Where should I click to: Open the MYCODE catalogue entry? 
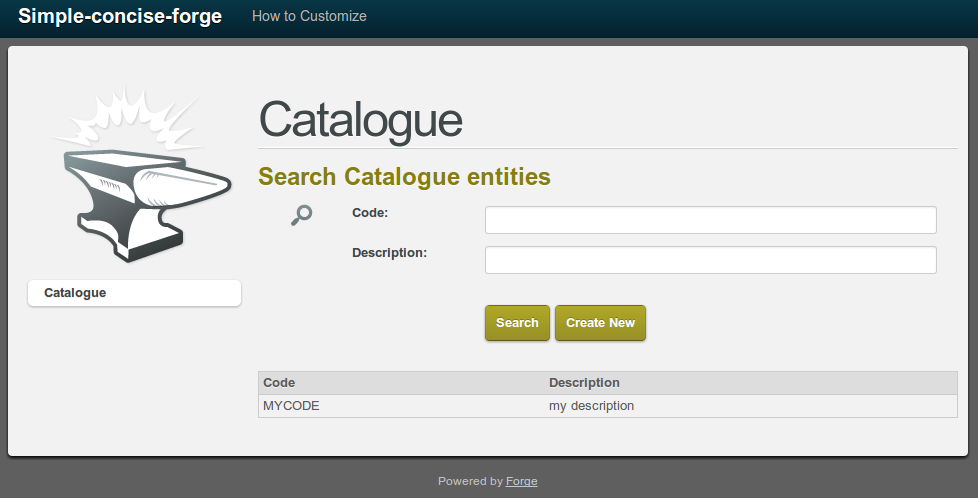[x=291, y=406]
